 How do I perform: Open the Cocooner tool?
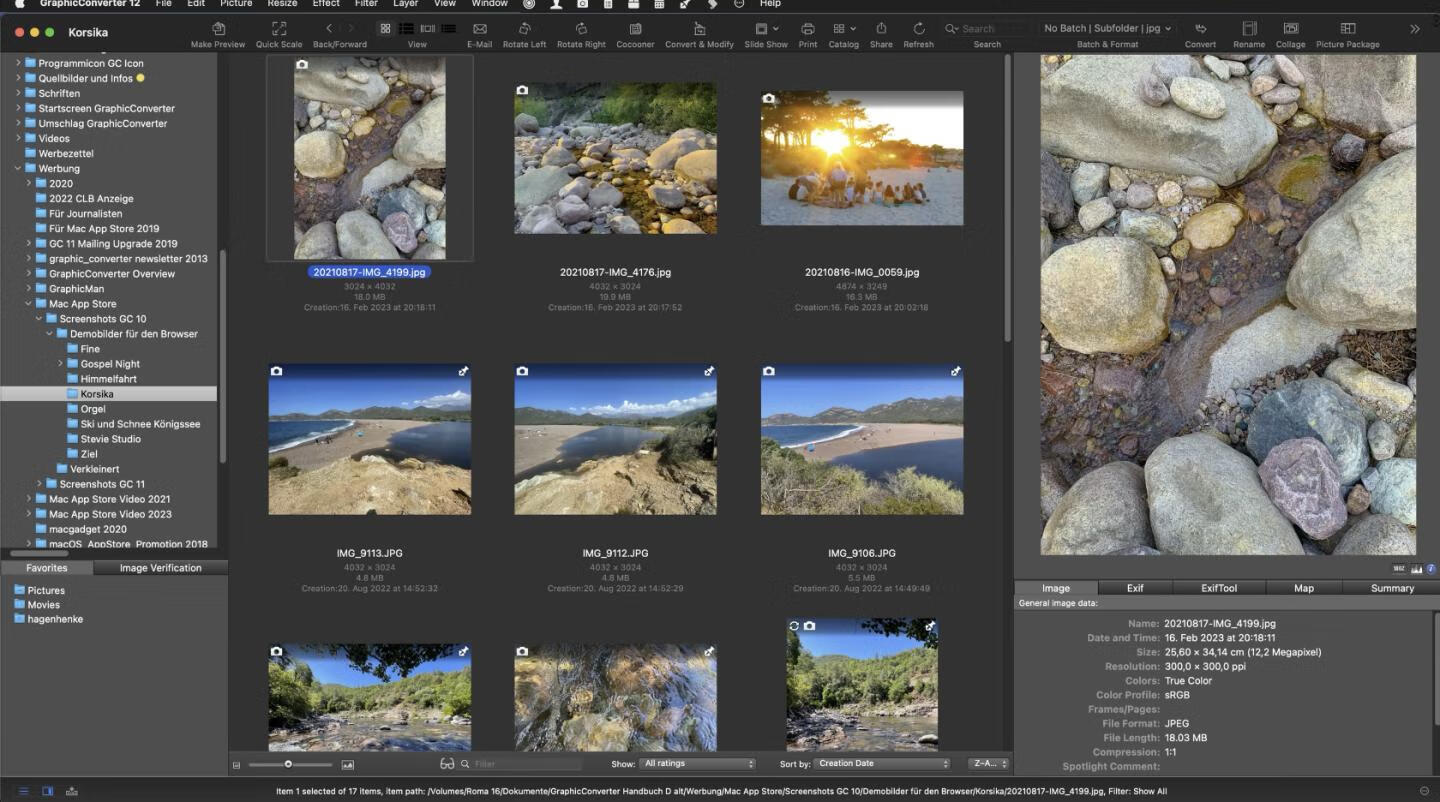pos(635,29)
